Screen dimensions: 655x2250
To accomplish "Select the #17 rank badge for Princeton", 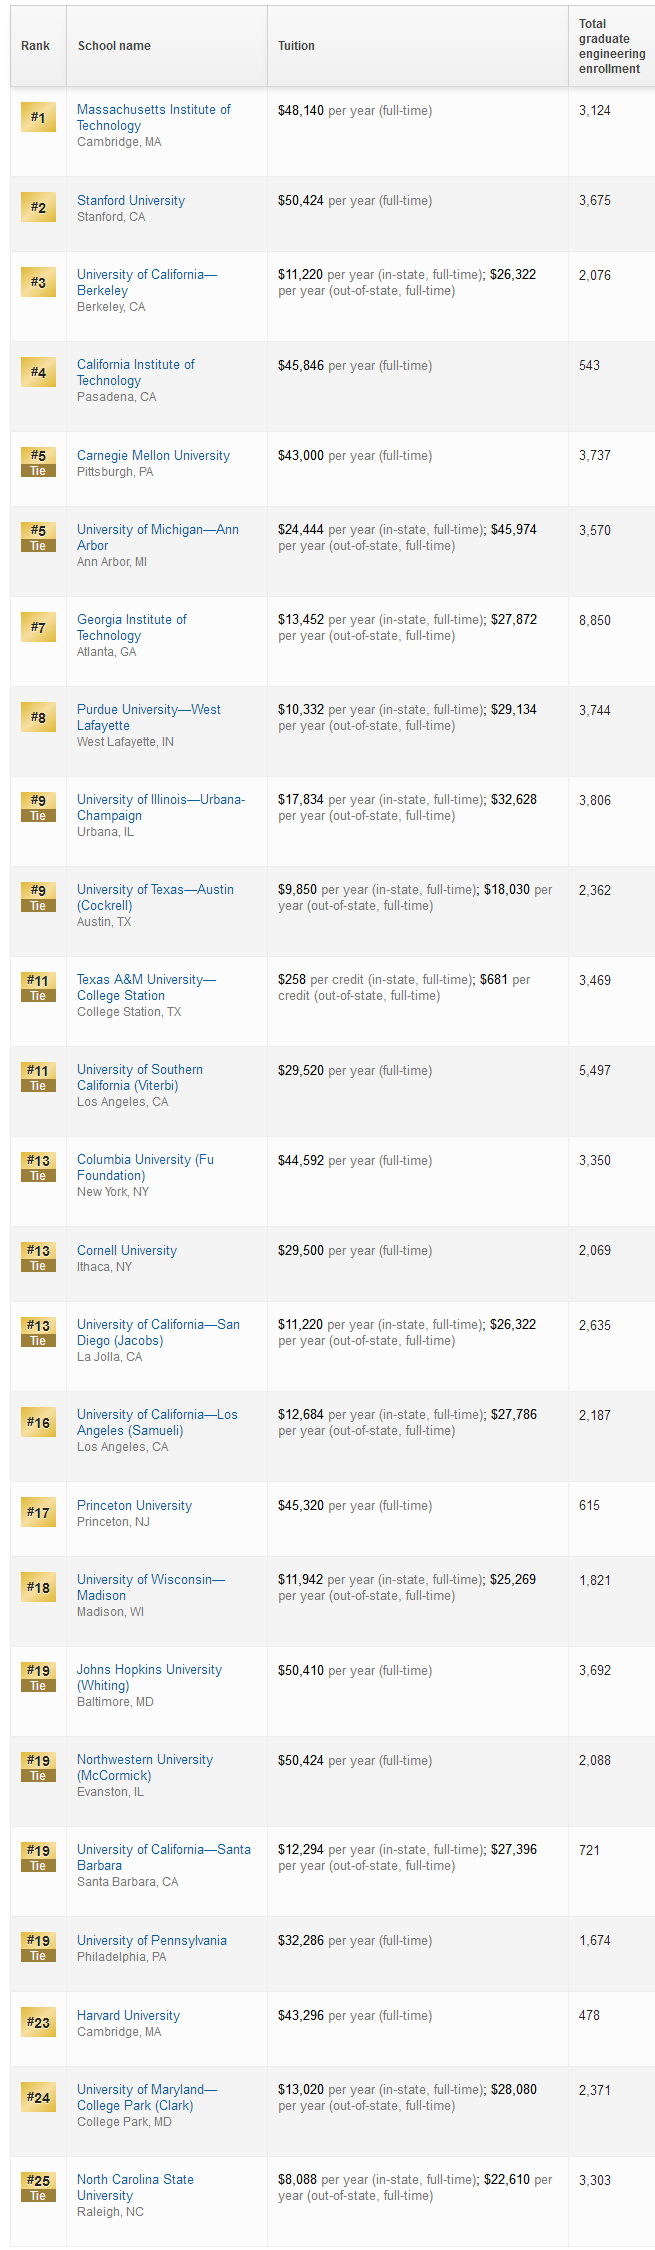I will coord(38,1512).
